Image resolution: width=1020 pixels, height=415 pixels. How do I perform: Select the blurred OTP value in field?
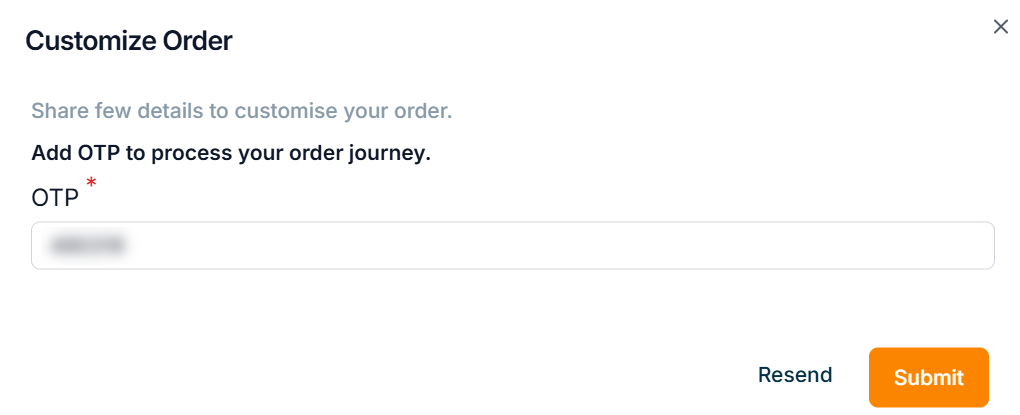click(x=90, y=246)
